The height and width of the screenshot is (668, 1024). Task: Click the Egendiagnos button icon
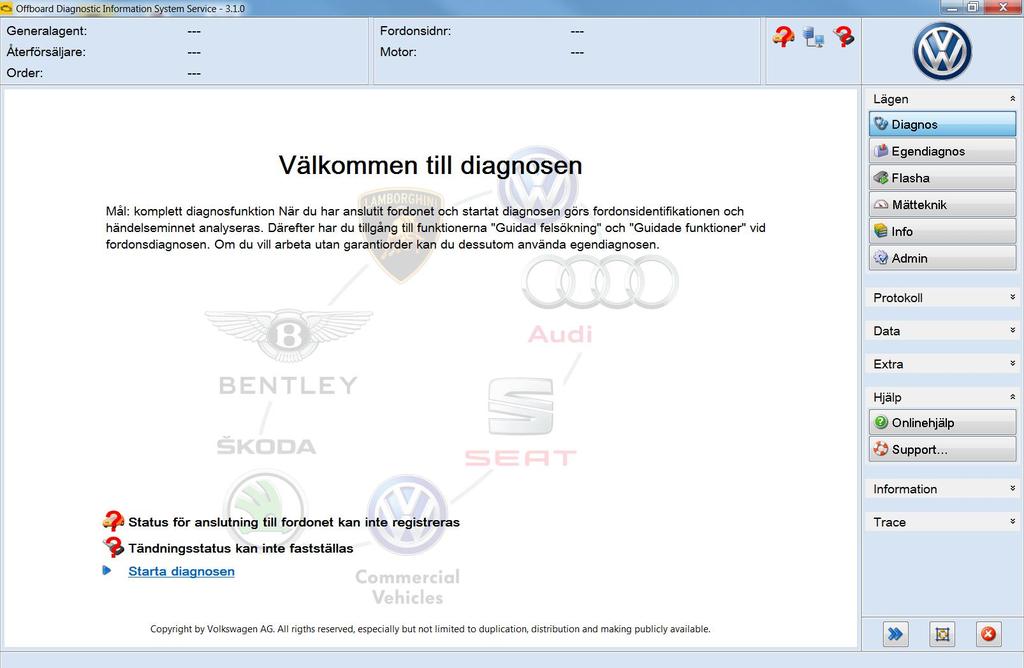pyautogui.click(x=881, y=150)
